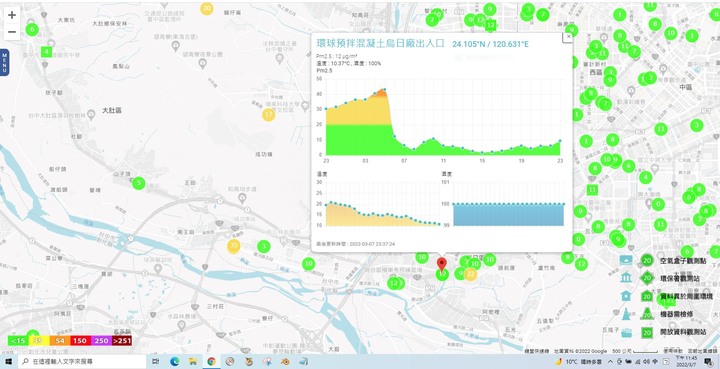Click the blue humidity chart area
This screenshot has height=369, width=720.
[508, 215]
